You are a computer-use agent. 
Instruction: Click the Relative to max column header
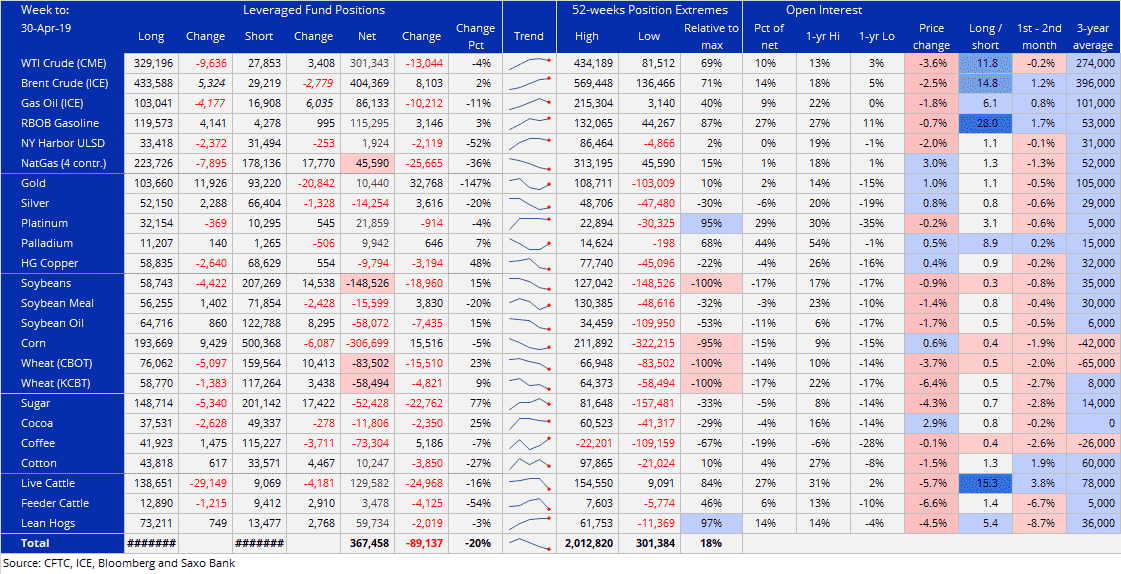pos(711,36)
